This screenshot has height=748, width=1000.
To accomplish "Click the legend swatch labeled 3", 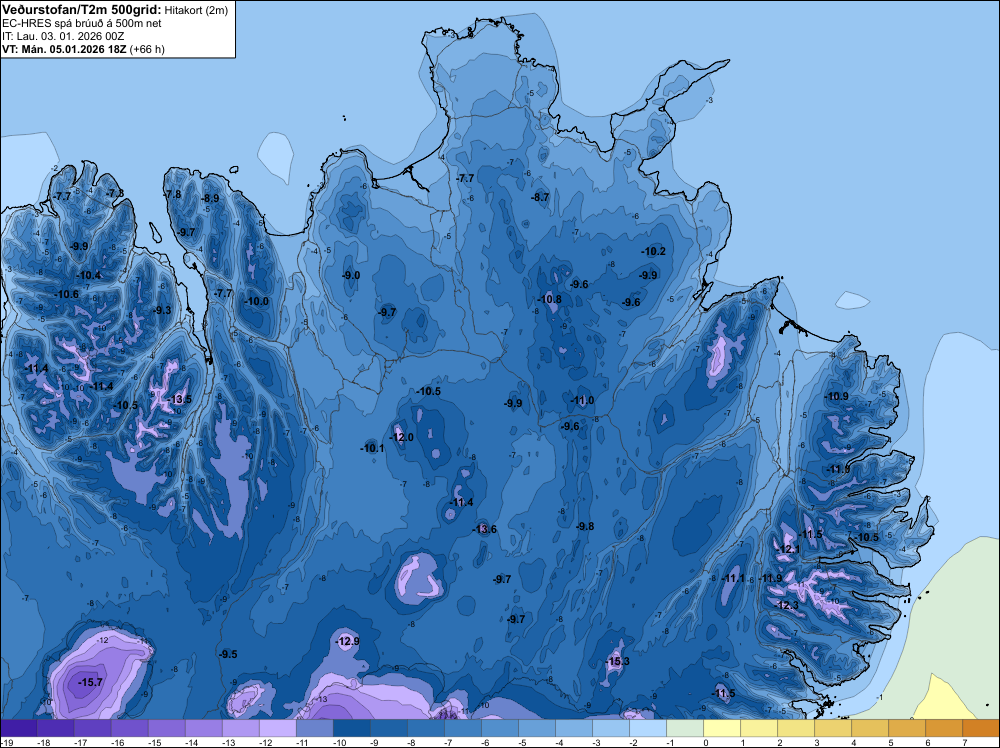I will [832, 728].
